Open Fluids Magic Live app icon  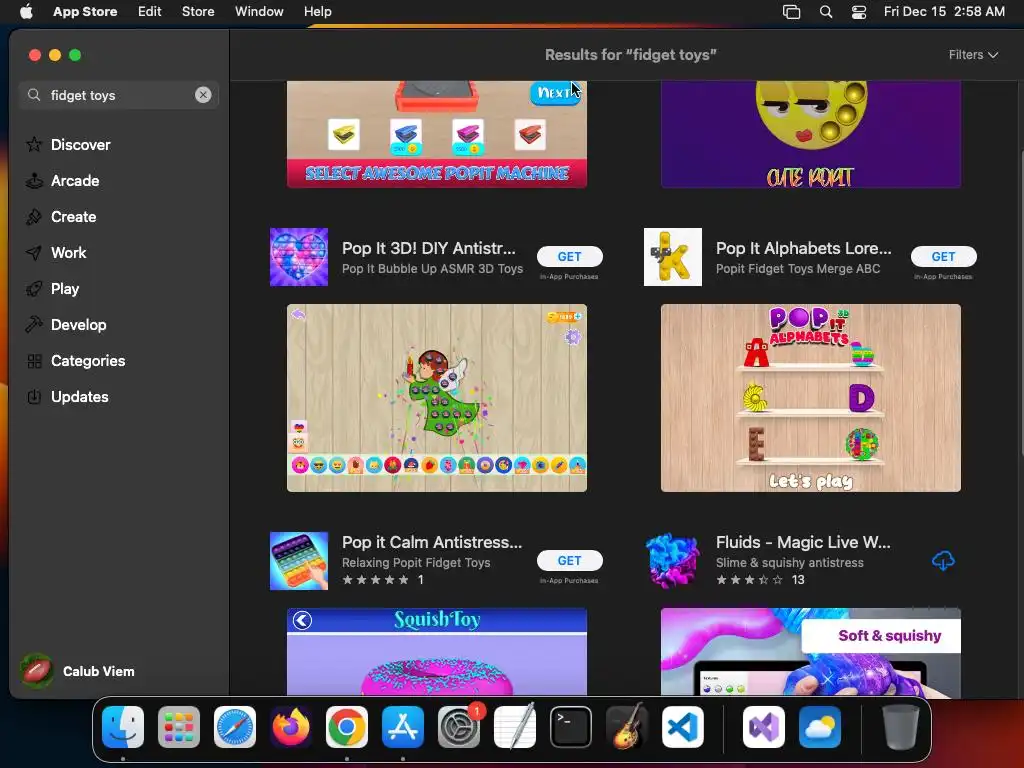[673, 560]
